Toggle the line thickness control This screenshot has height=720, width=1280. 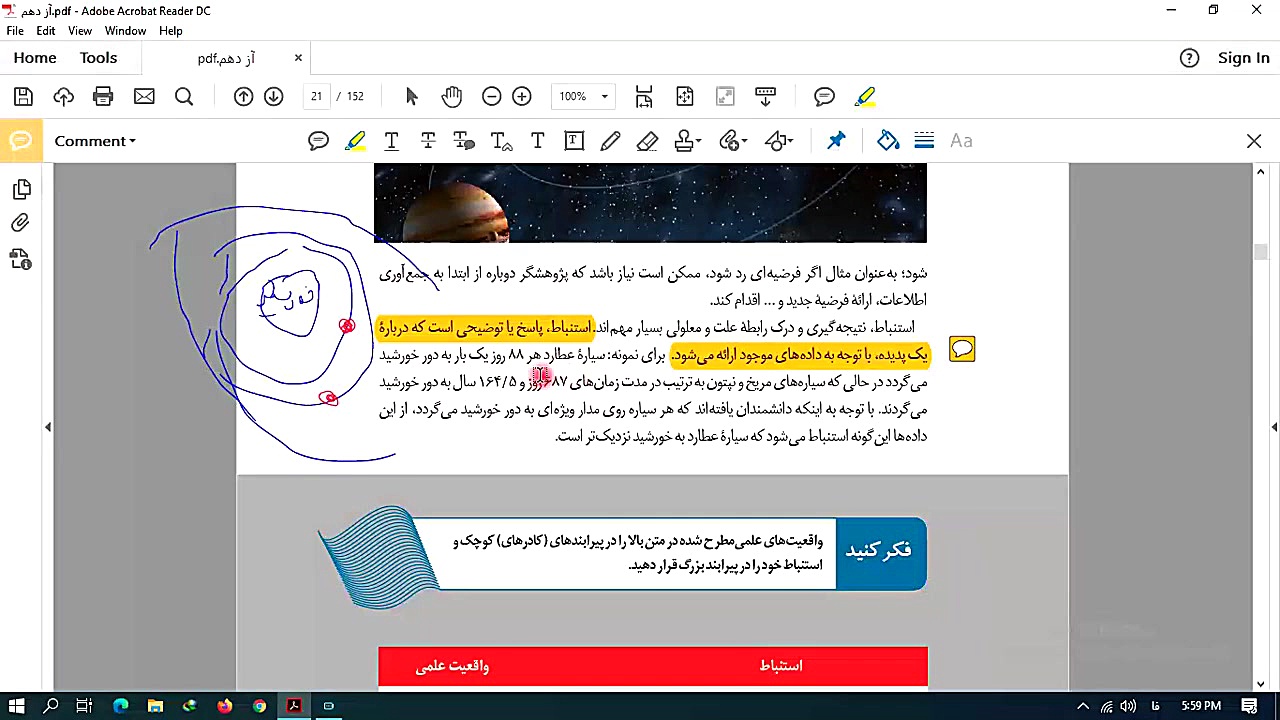923,140
